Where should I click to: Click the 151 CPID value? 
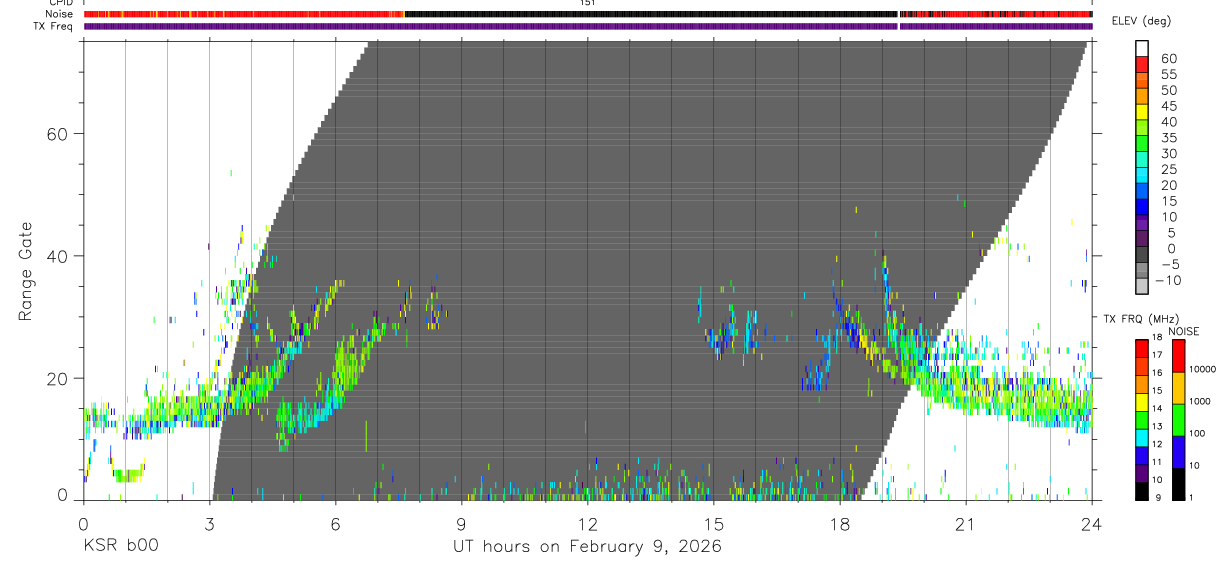click(588, 3)
